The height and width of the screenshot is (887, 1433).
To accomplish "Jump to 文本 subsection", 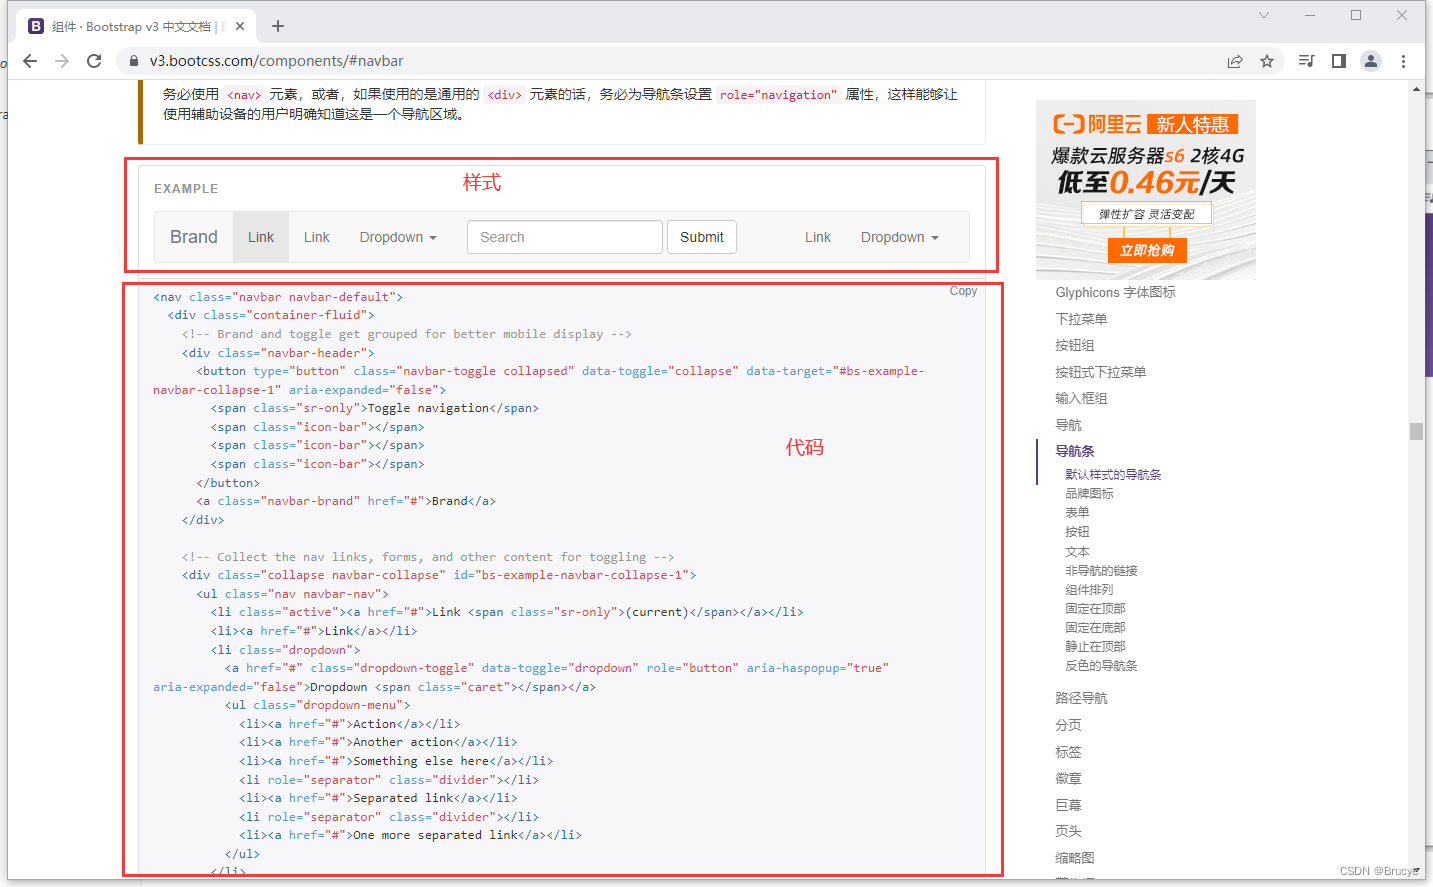I will (1077, 552).
